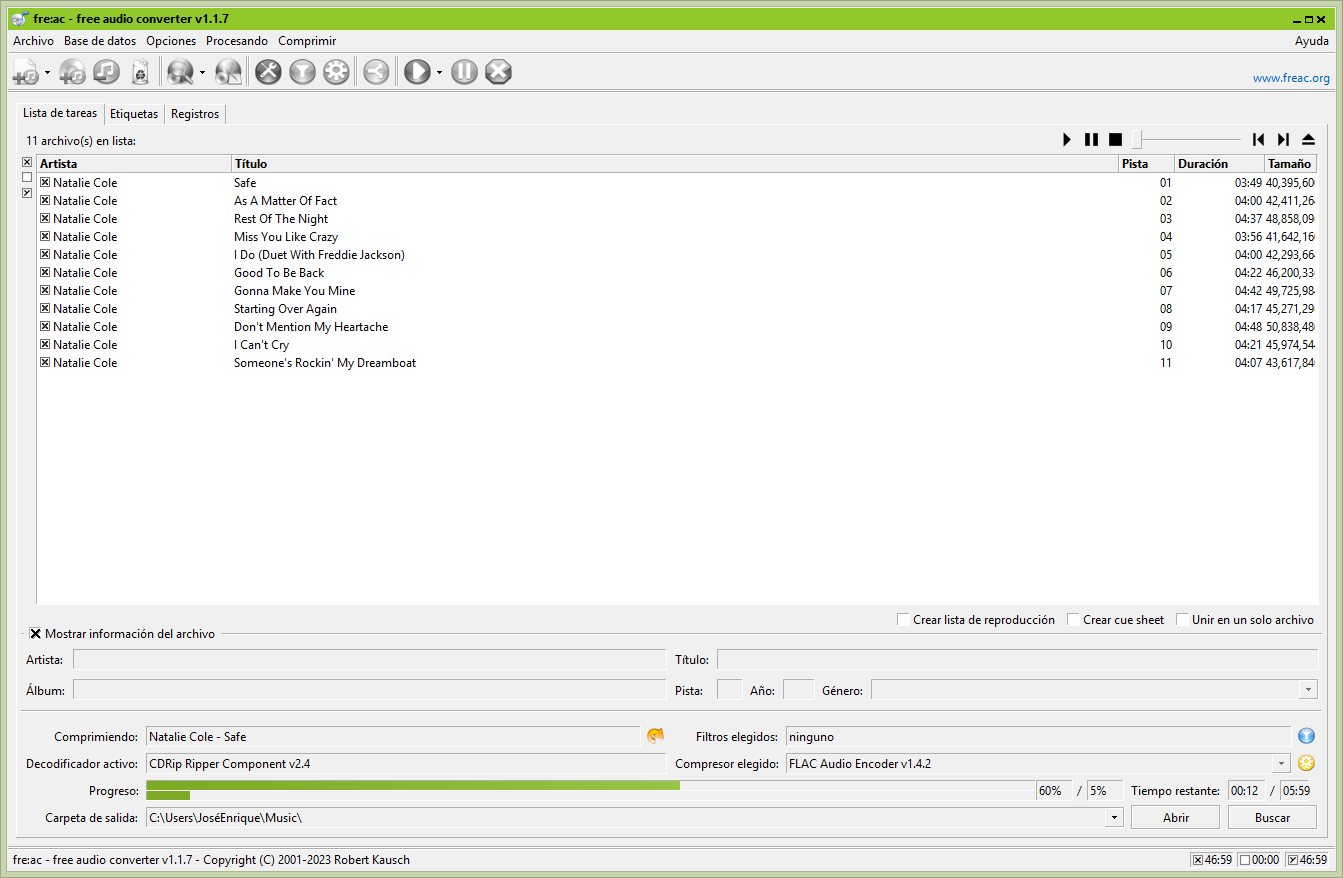Open encoder configuration gear icon
This screenshot has width=1343, height=878.
pos(336,72)
